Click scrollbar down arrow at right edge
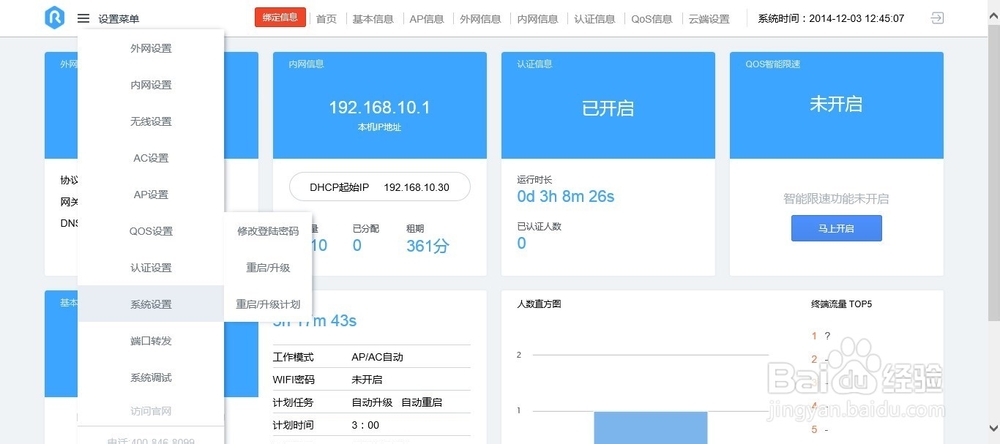1000x444 pixels. point(992,428)
